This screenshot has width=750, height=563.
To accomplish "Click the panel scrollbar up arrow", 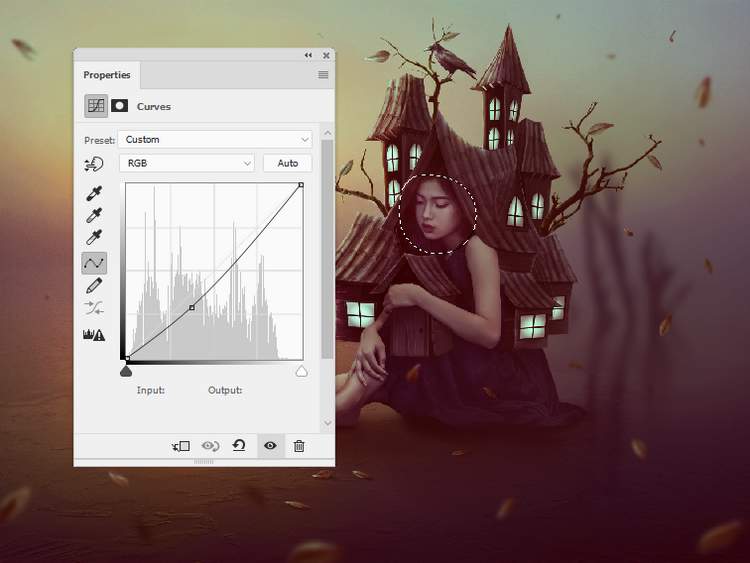I will click(328, 132).
